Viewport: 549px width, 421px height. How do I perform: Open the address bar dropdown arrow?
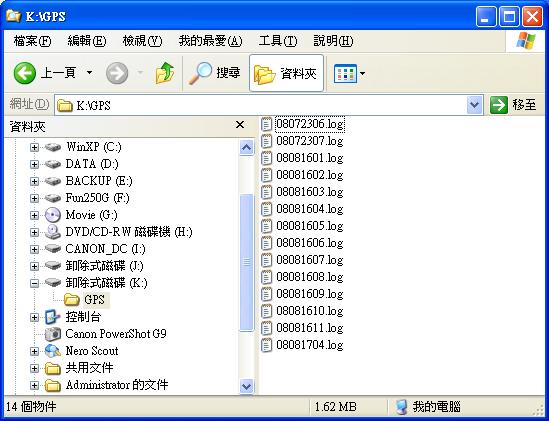click(474, 105)
